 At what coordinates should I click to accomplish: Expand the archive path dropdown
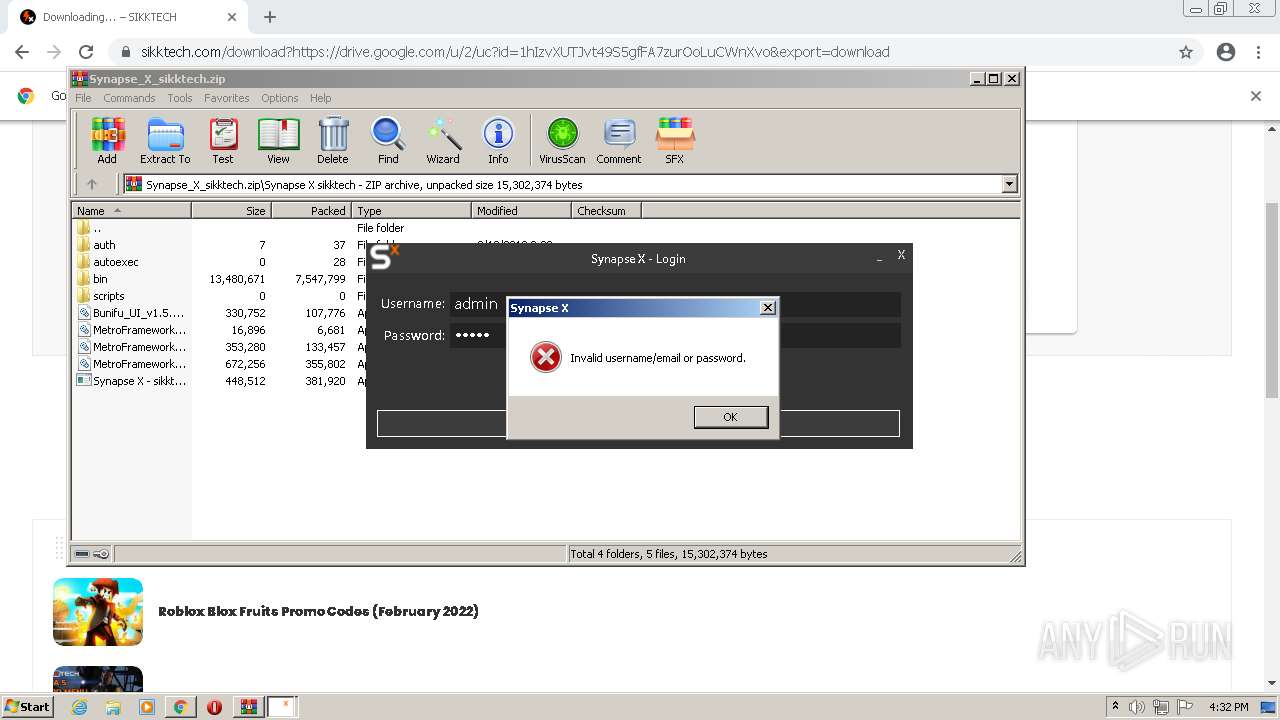pyautogui.click(x=1009, y=184)
